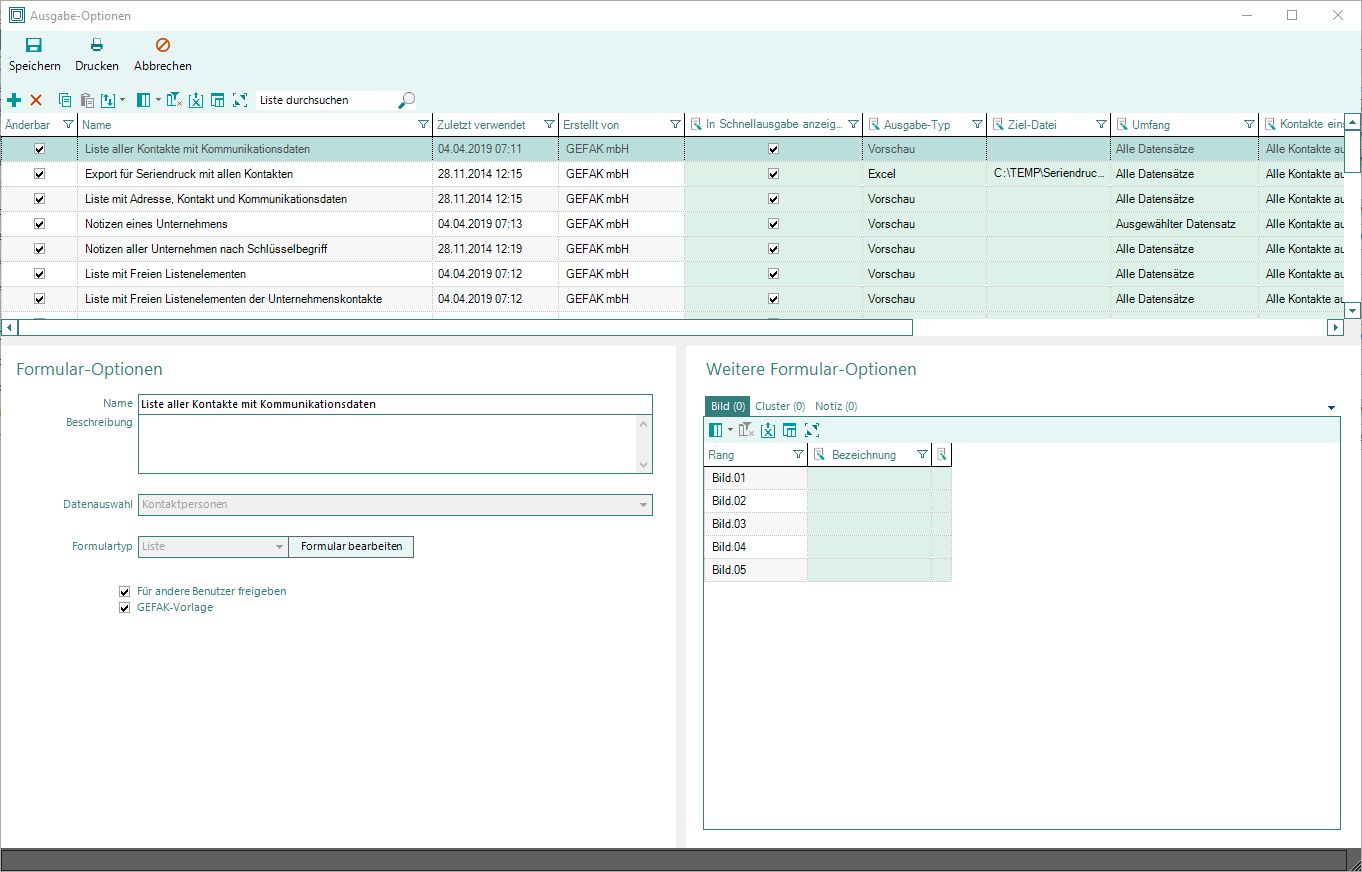Click the magnifier search icon
Image resolution: width=1362 pixels, height=872 pixels.
[x=406, y=100]
